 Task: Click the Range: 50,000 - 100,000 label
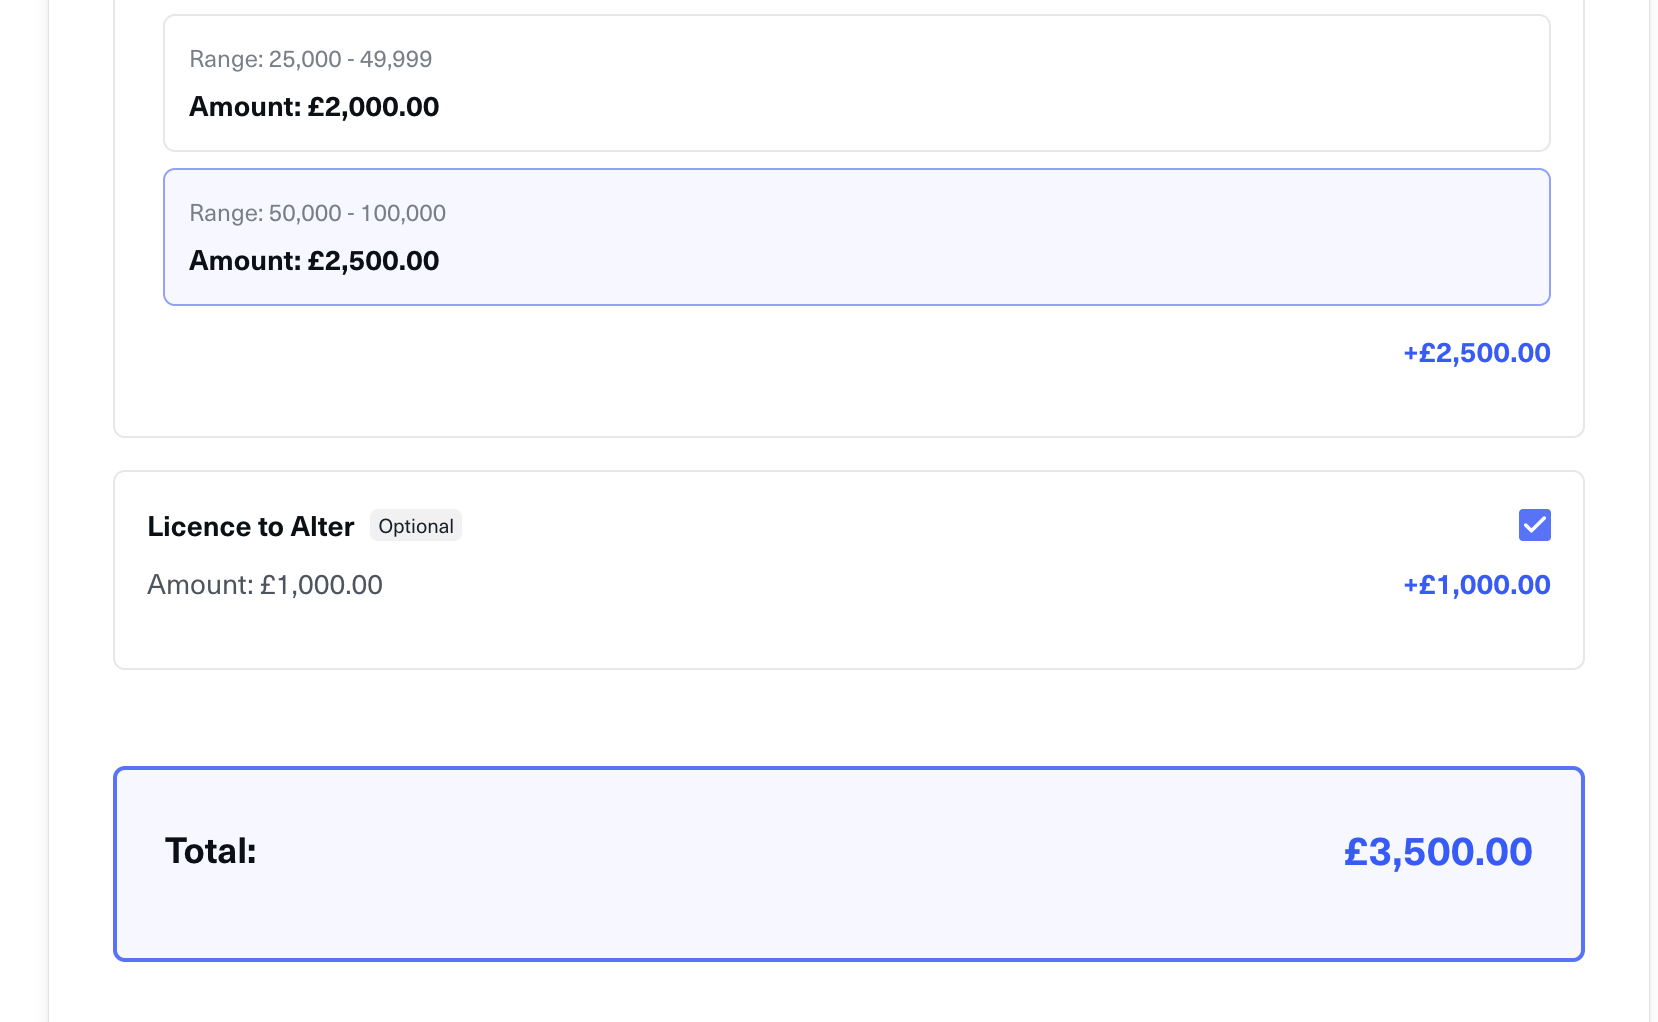(317, 213)
